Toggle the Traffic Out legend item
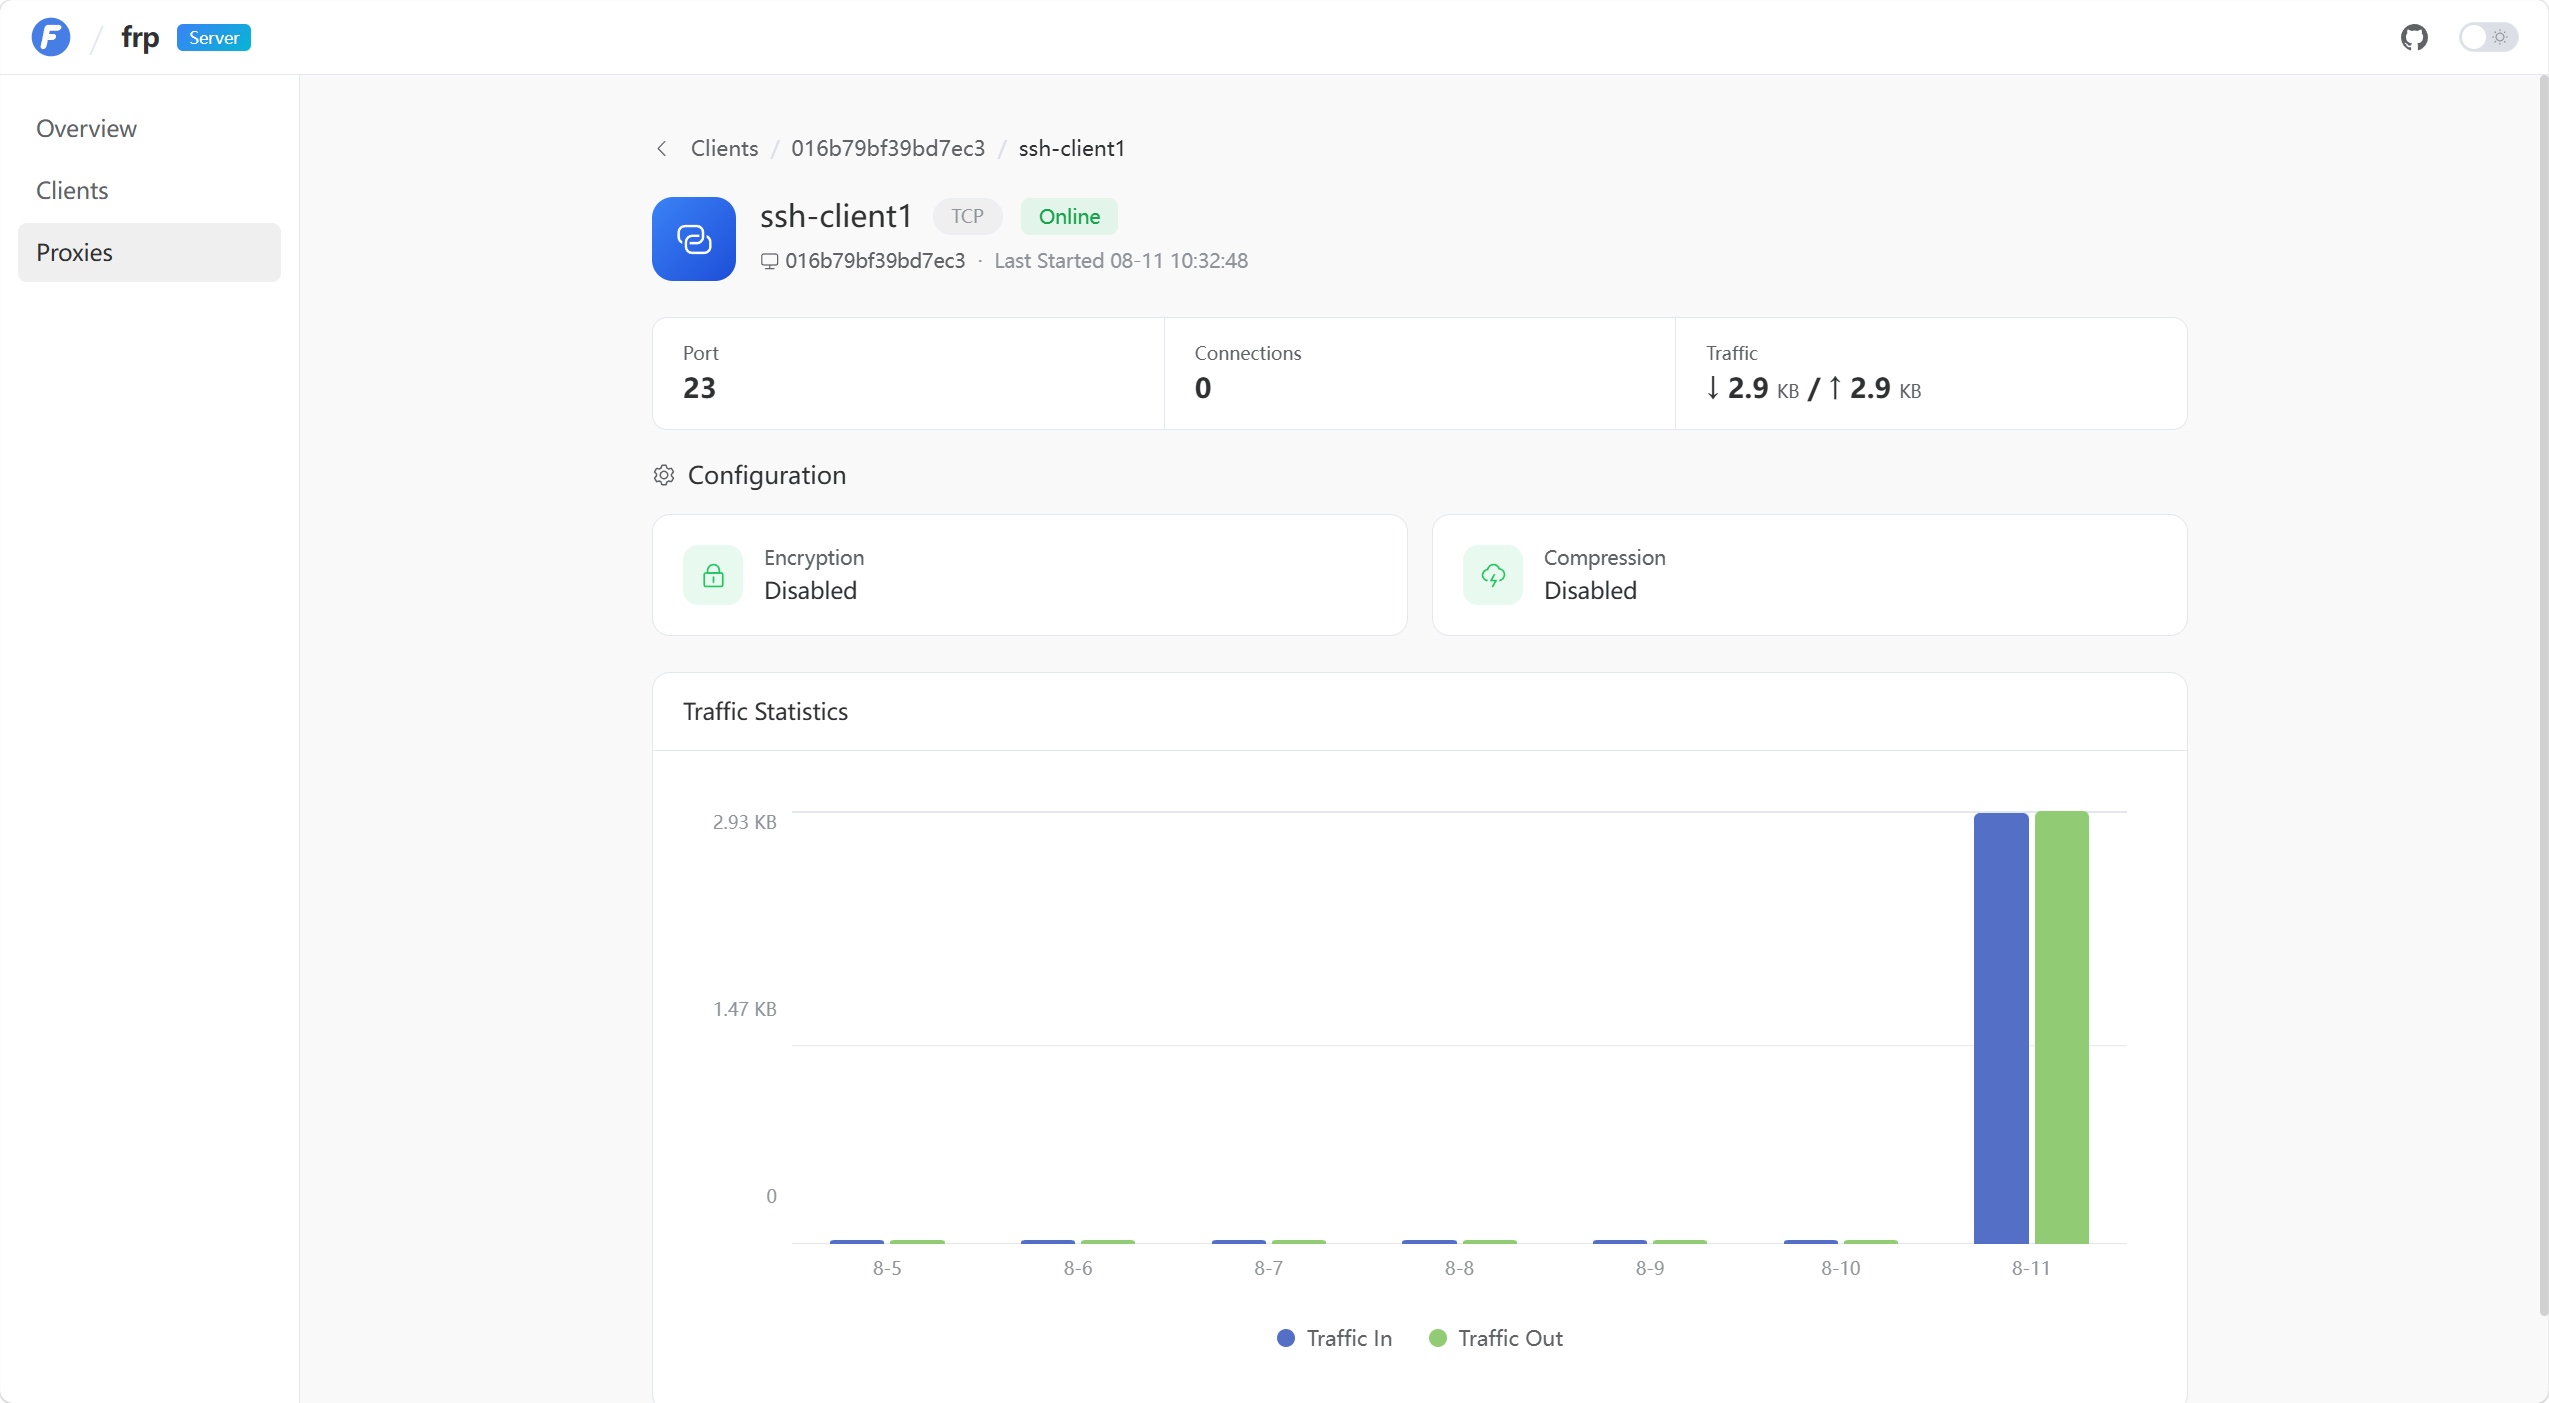The width and height of the screenshot is (2549, 1403). coord(1496,1338)
